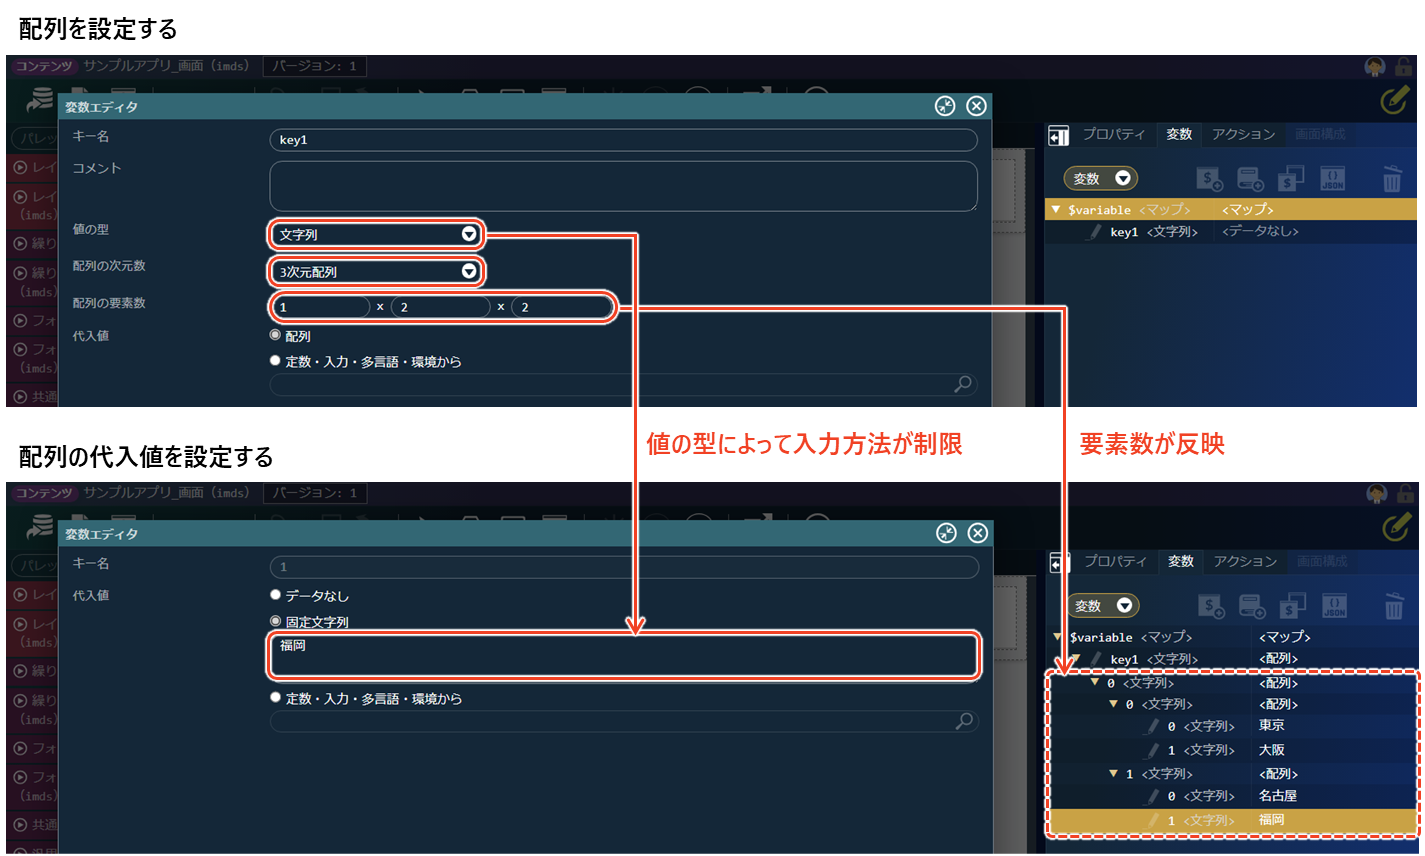Choose the 固定文字列 radio option
Image resolution: width=1425 pixels, height=856 pixels.
pyautogui.click(x=276, y=622)
